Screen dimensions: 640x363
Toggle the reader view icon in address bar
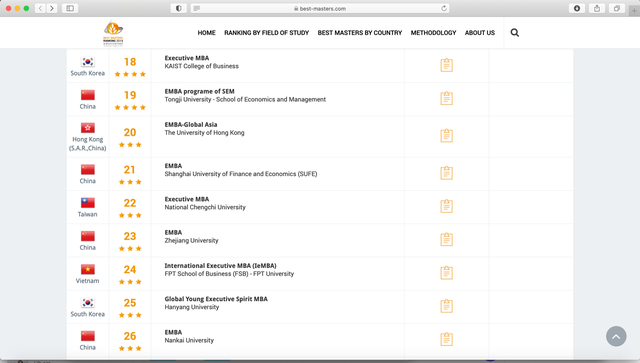(x=197, y=8)
